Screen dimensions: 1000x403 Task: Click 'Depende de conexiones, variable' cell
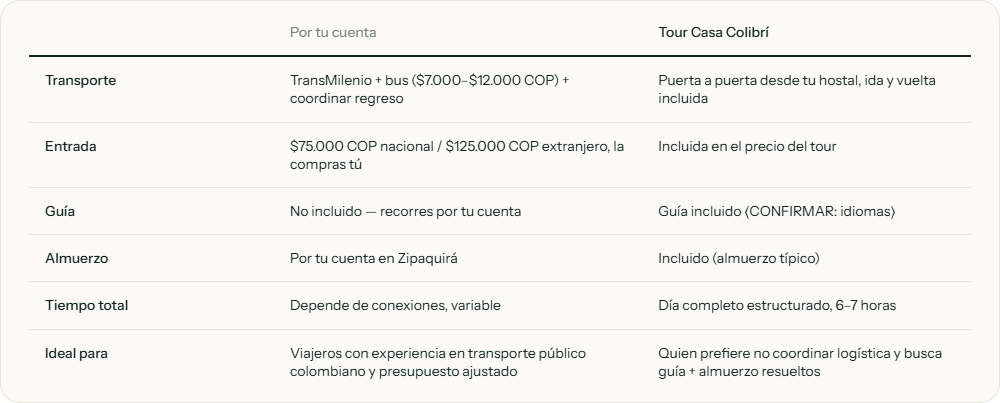pos(395,305)
